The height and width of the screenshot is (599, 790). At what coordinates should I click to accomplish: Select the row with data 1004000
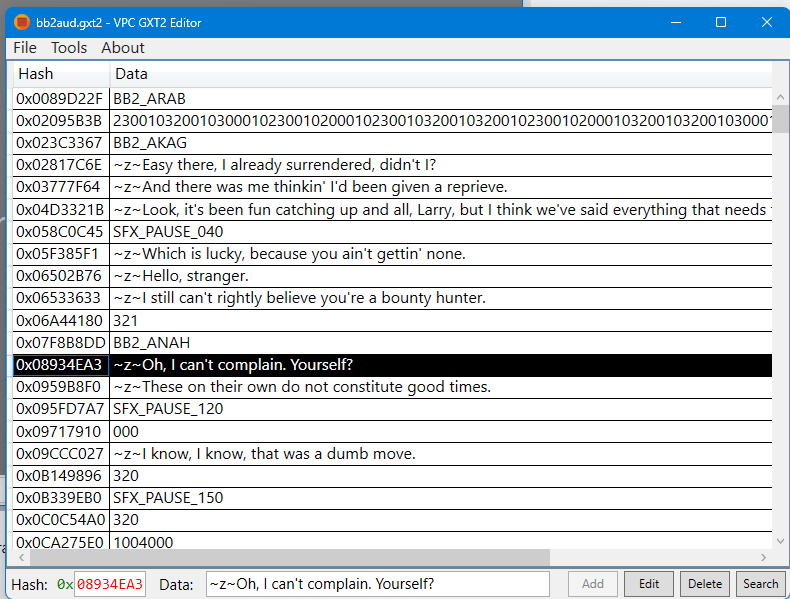pos(392,541)
